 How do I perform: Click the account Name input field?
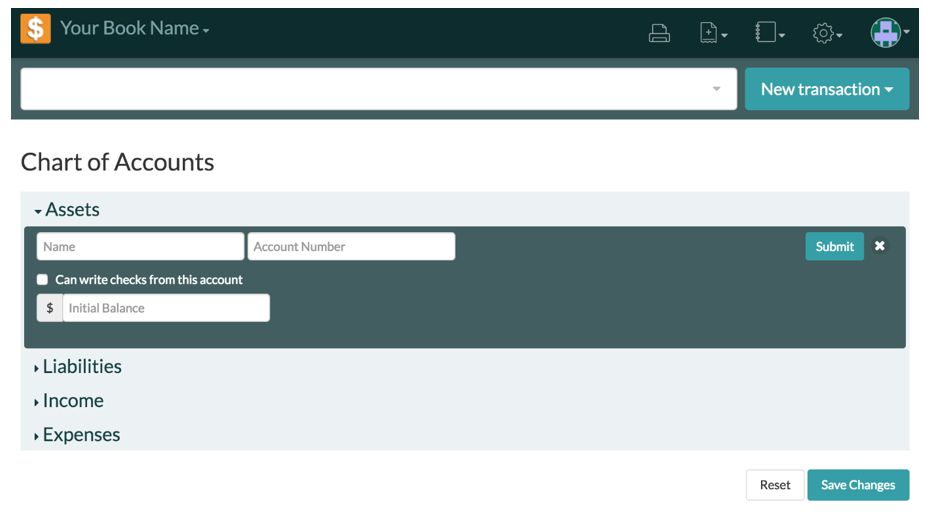(140, 246)
